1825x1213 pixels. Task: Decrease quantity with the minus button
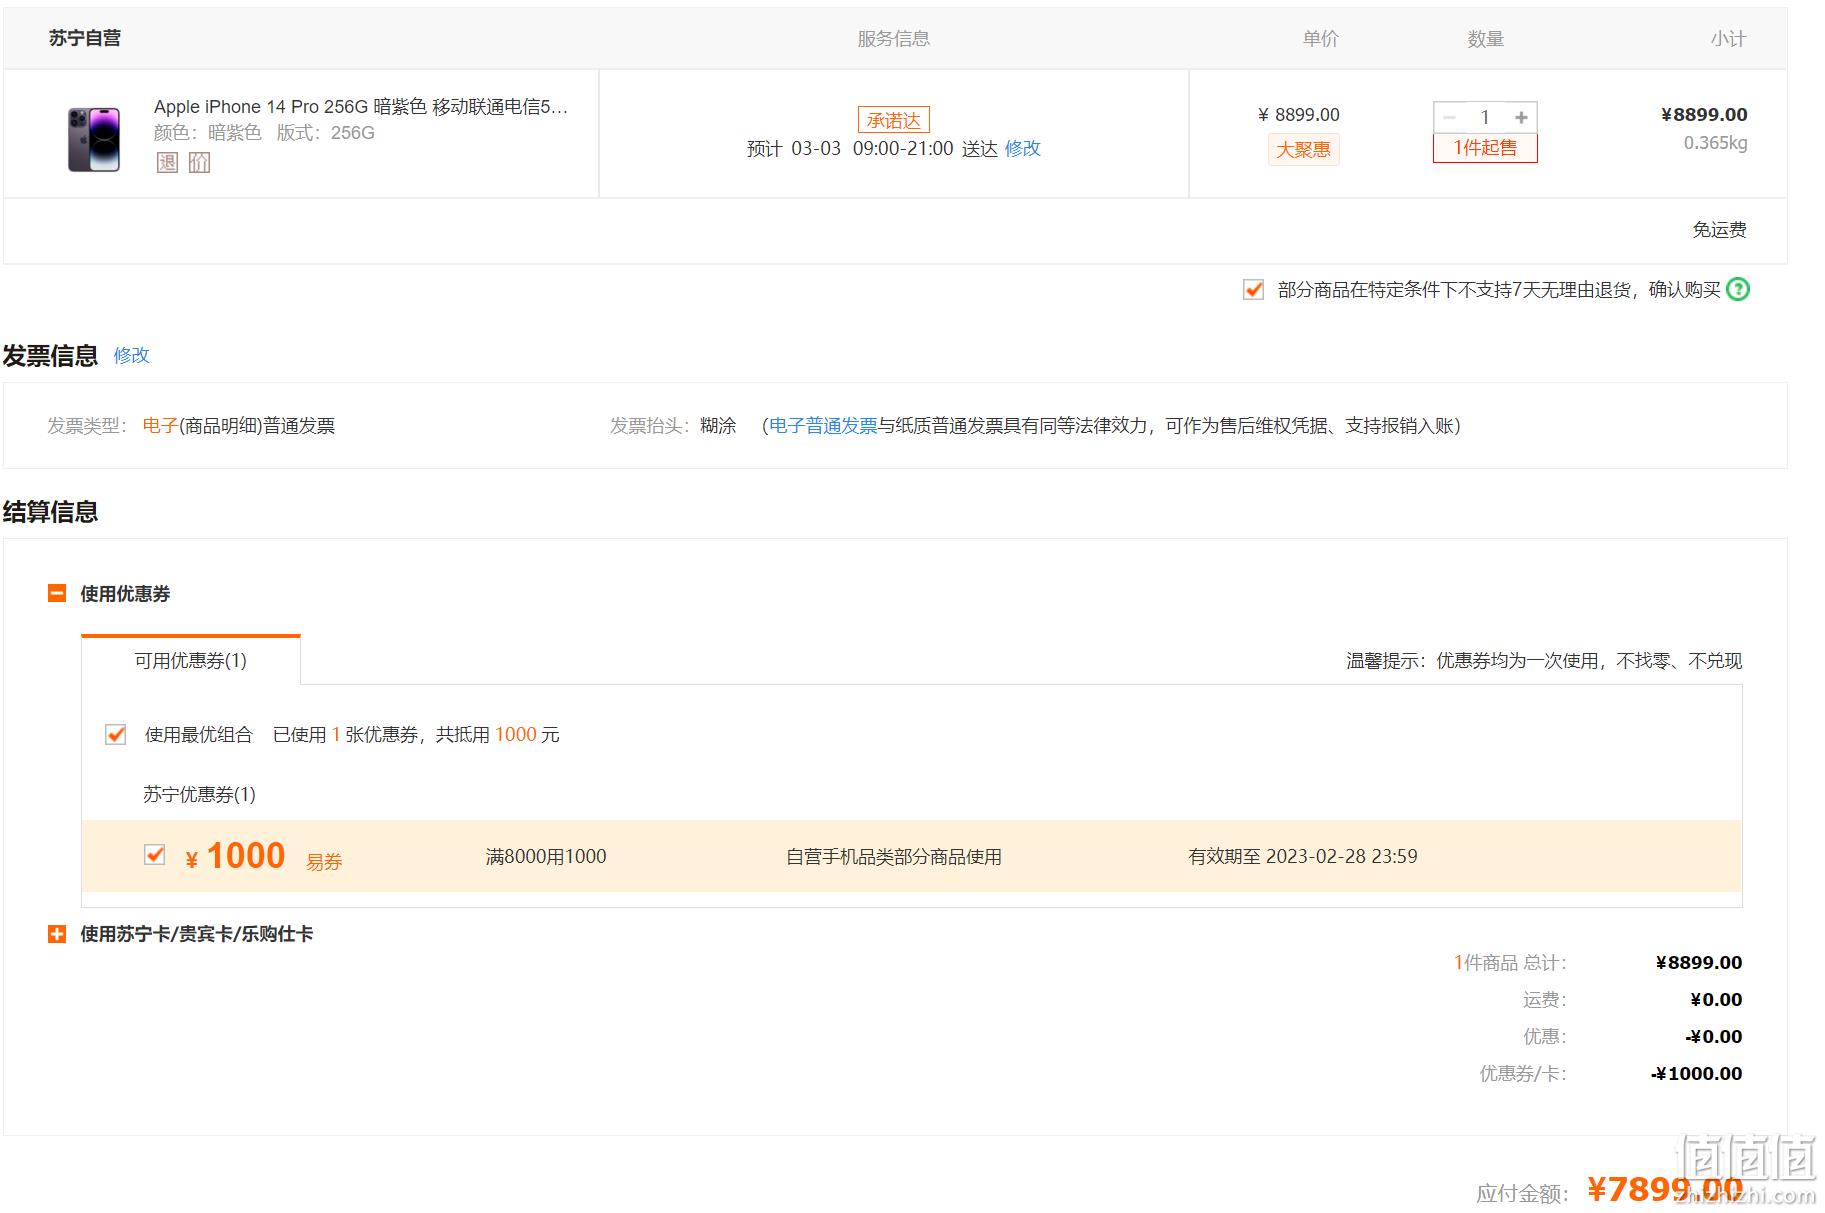[1450, 117]
